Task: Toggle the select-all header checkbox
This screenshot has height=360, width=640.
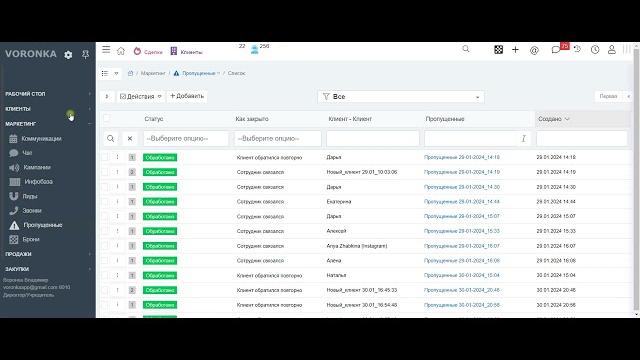Action: [x=107, y=118]
